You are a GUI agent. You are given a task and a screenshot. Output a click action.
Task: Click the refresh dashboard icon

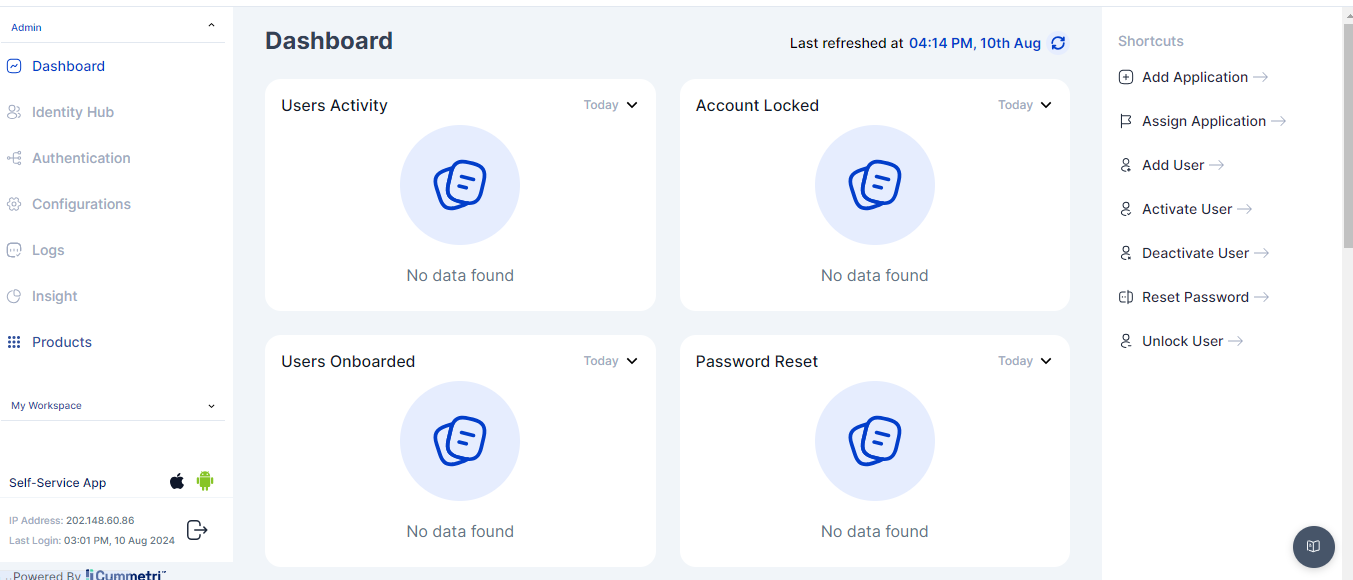click(1058, 43)
